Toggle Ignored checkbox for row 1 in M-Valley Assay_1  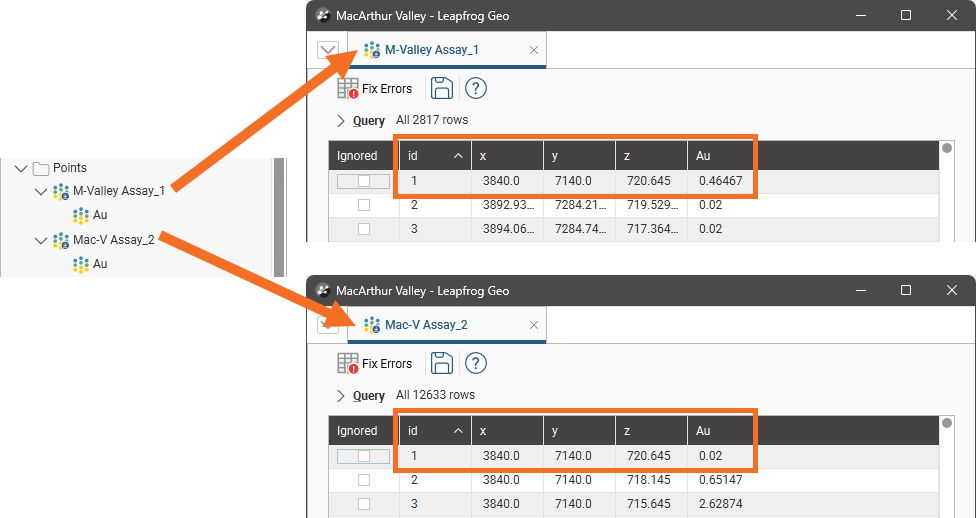(364, 181)
